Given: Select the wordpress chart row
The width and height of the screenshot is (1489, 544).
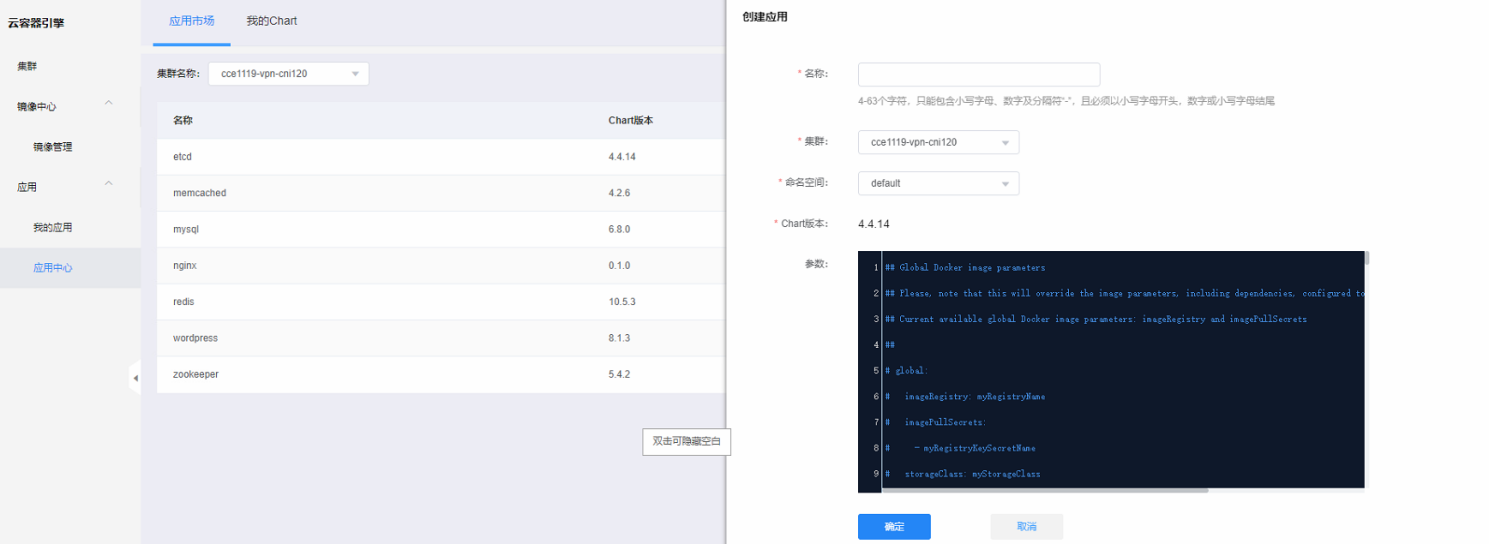Looking at the screenshot, I should tap(440, 338).
